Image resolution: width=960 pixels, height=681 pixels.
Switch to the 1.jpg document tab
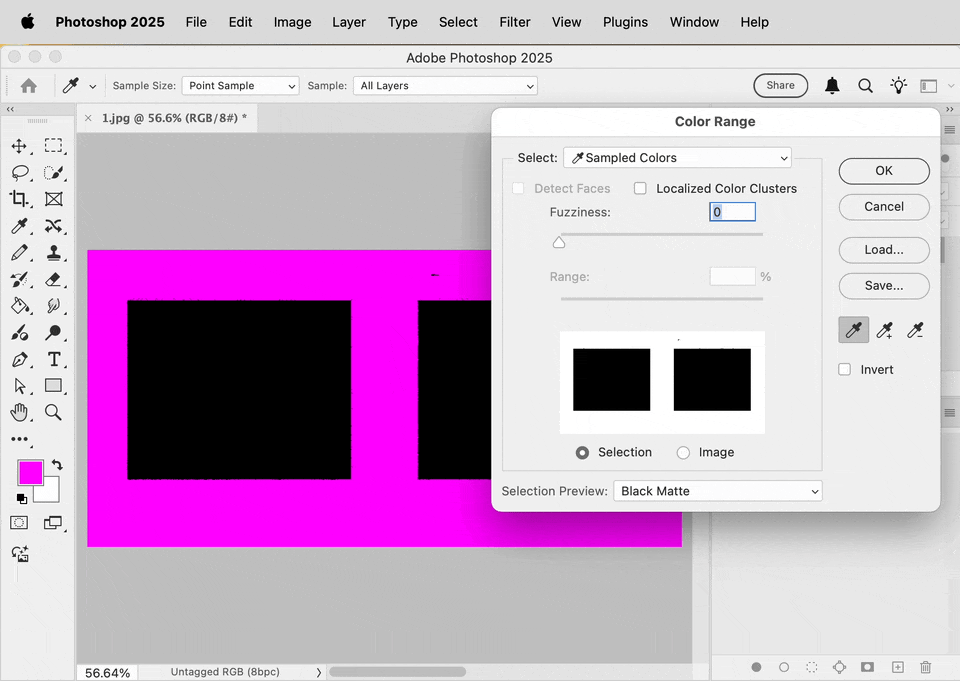(x=174, y=118)
